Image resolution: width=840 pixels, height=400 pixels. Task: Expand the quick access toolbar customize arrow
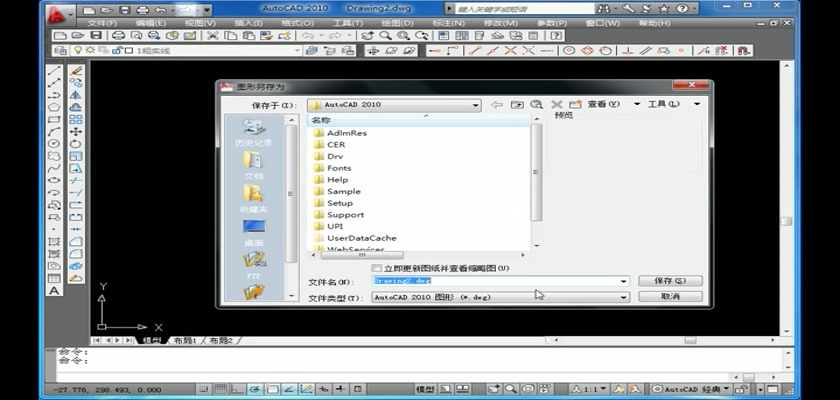tap(207, 10)
